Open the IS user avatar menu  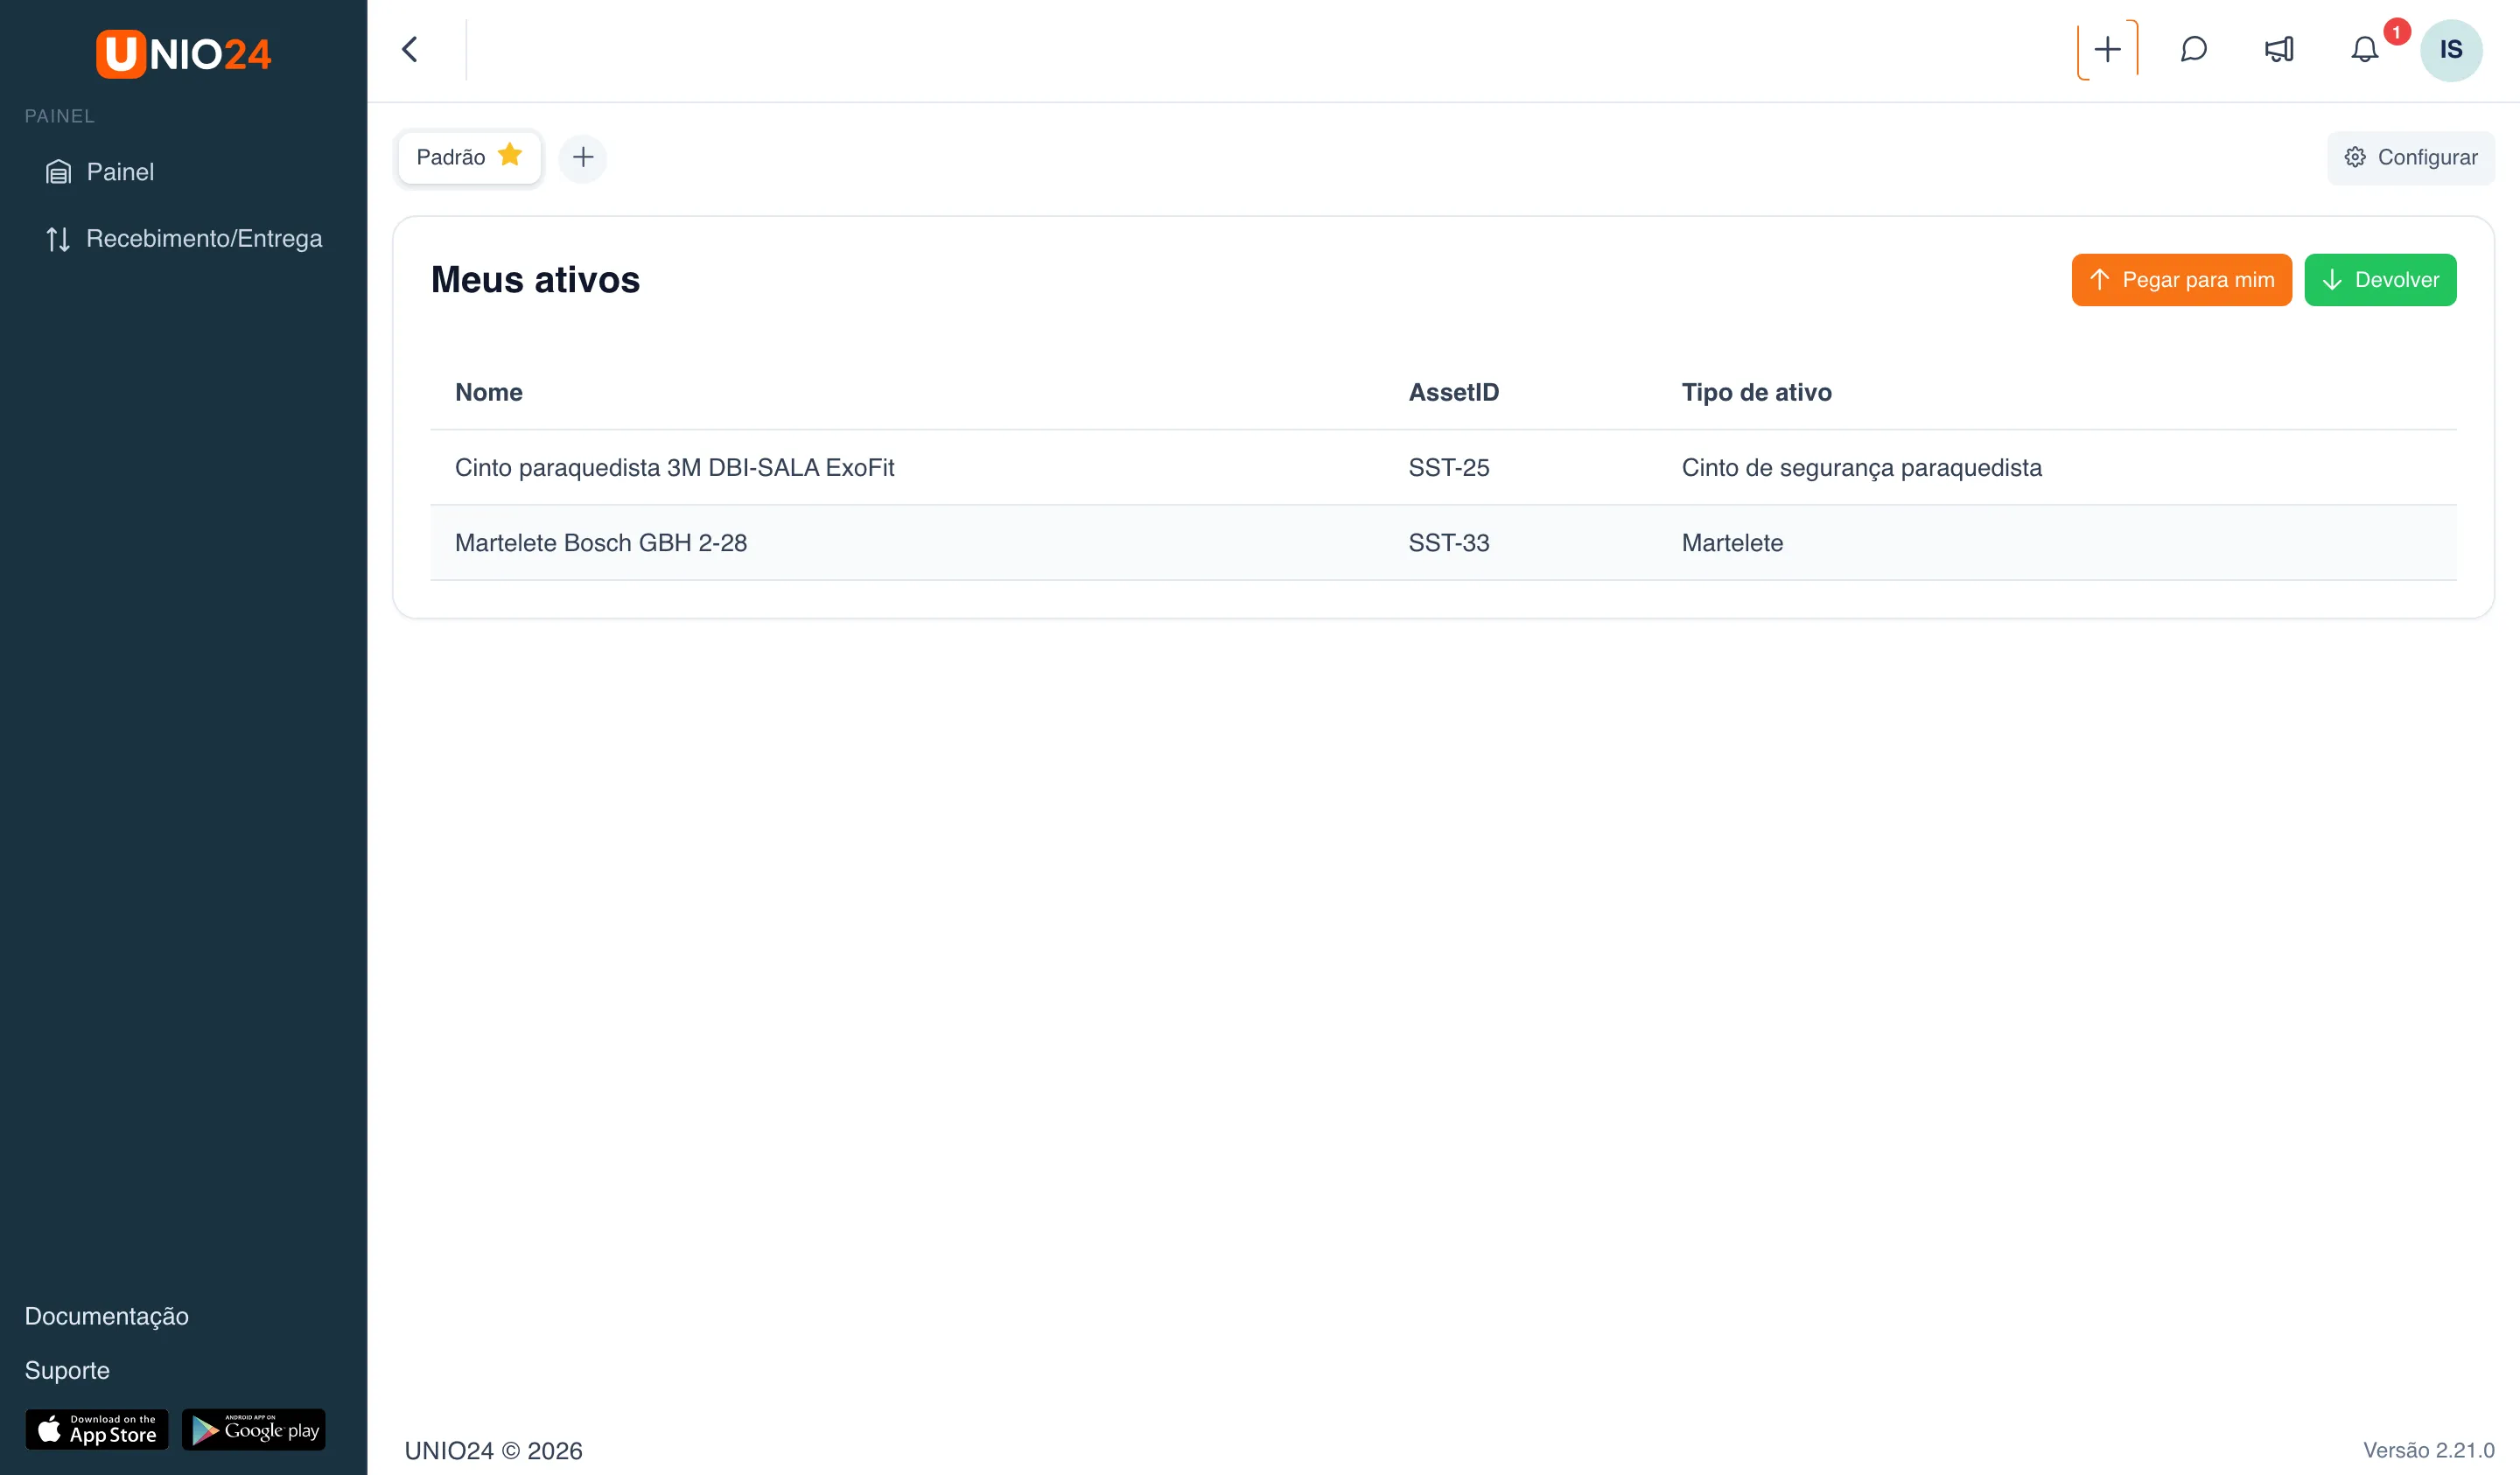coord(2451,50)
